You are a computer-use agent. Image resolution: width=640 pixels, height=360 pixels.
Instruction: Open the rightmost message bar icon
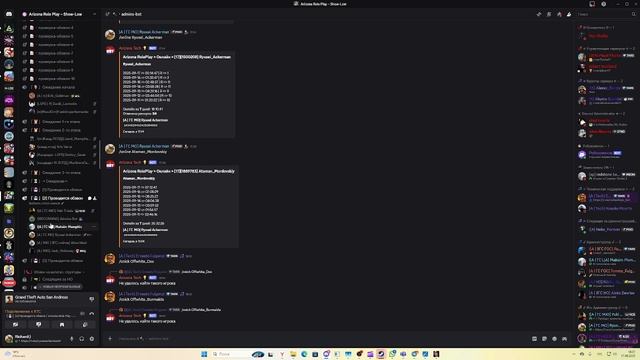point(564,338)
